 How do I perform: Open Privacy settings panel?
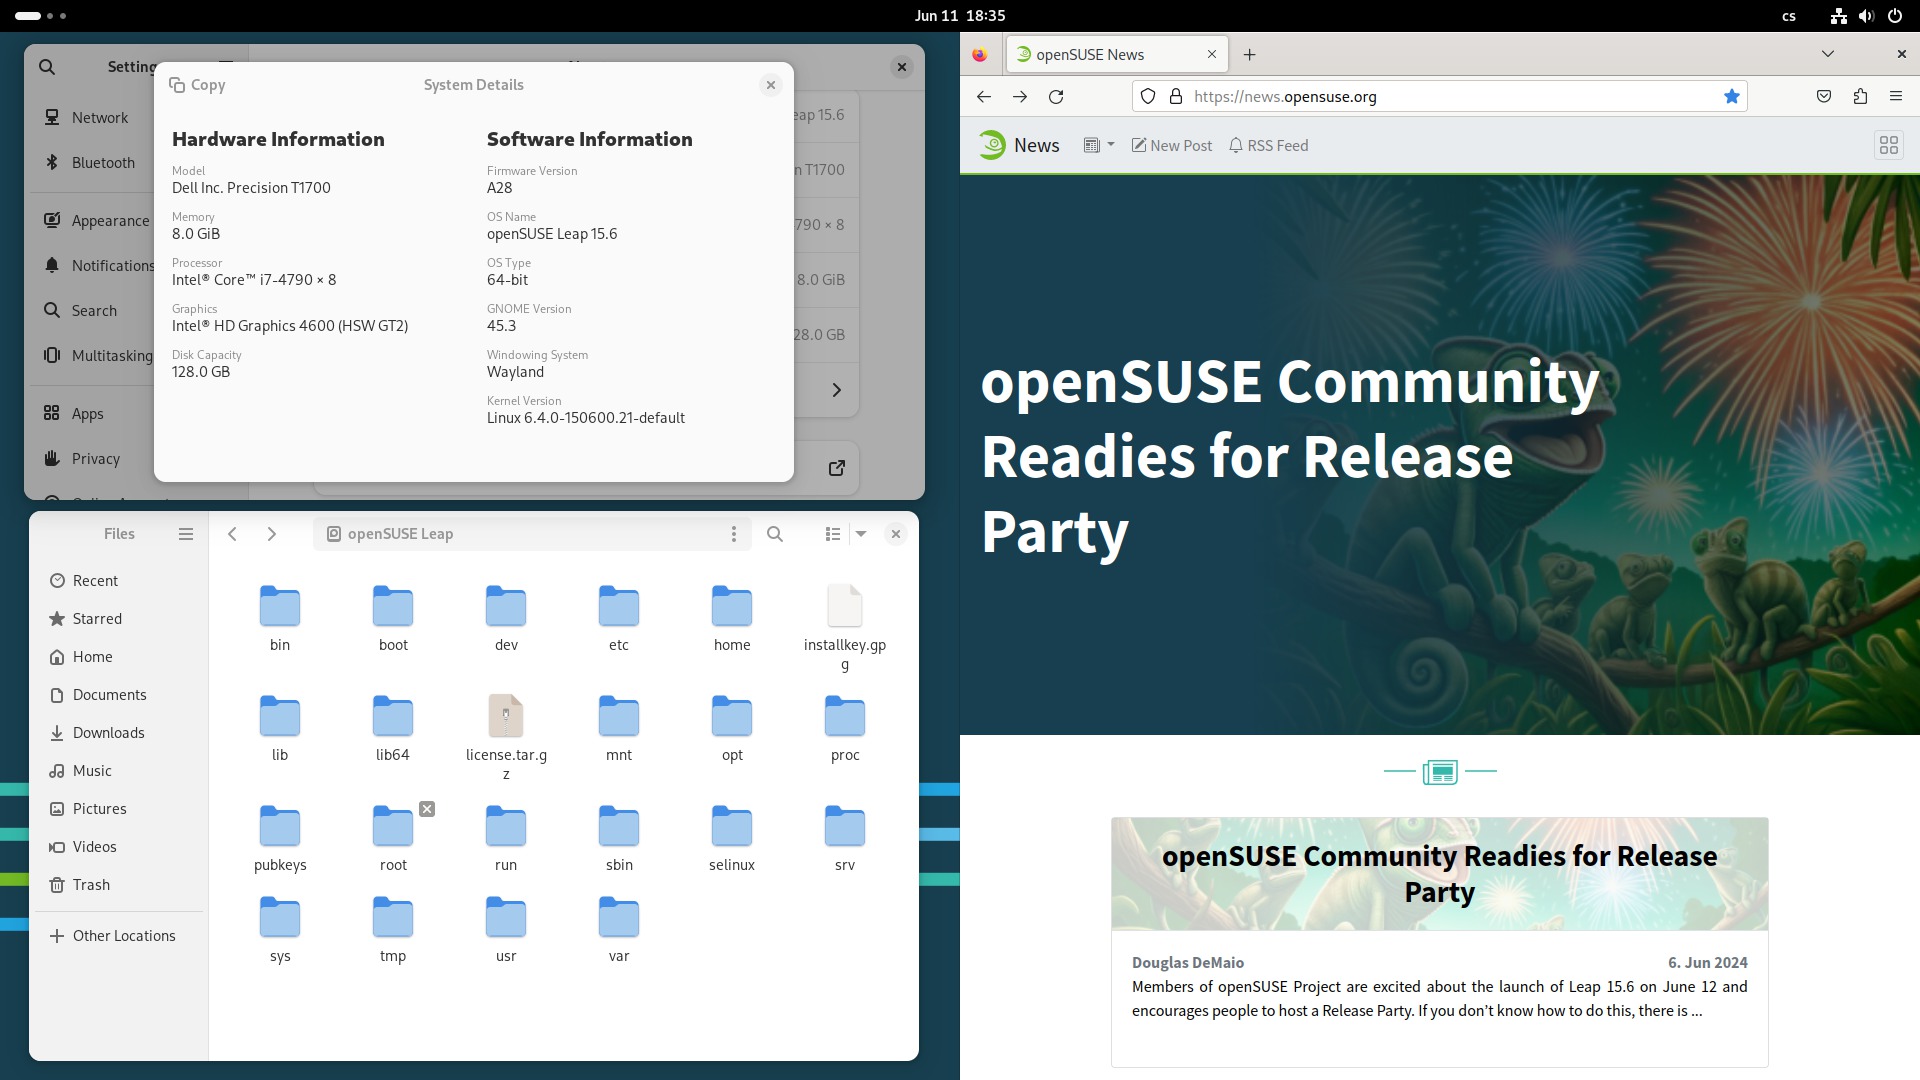pyautogui.click(x=90, y=458)
